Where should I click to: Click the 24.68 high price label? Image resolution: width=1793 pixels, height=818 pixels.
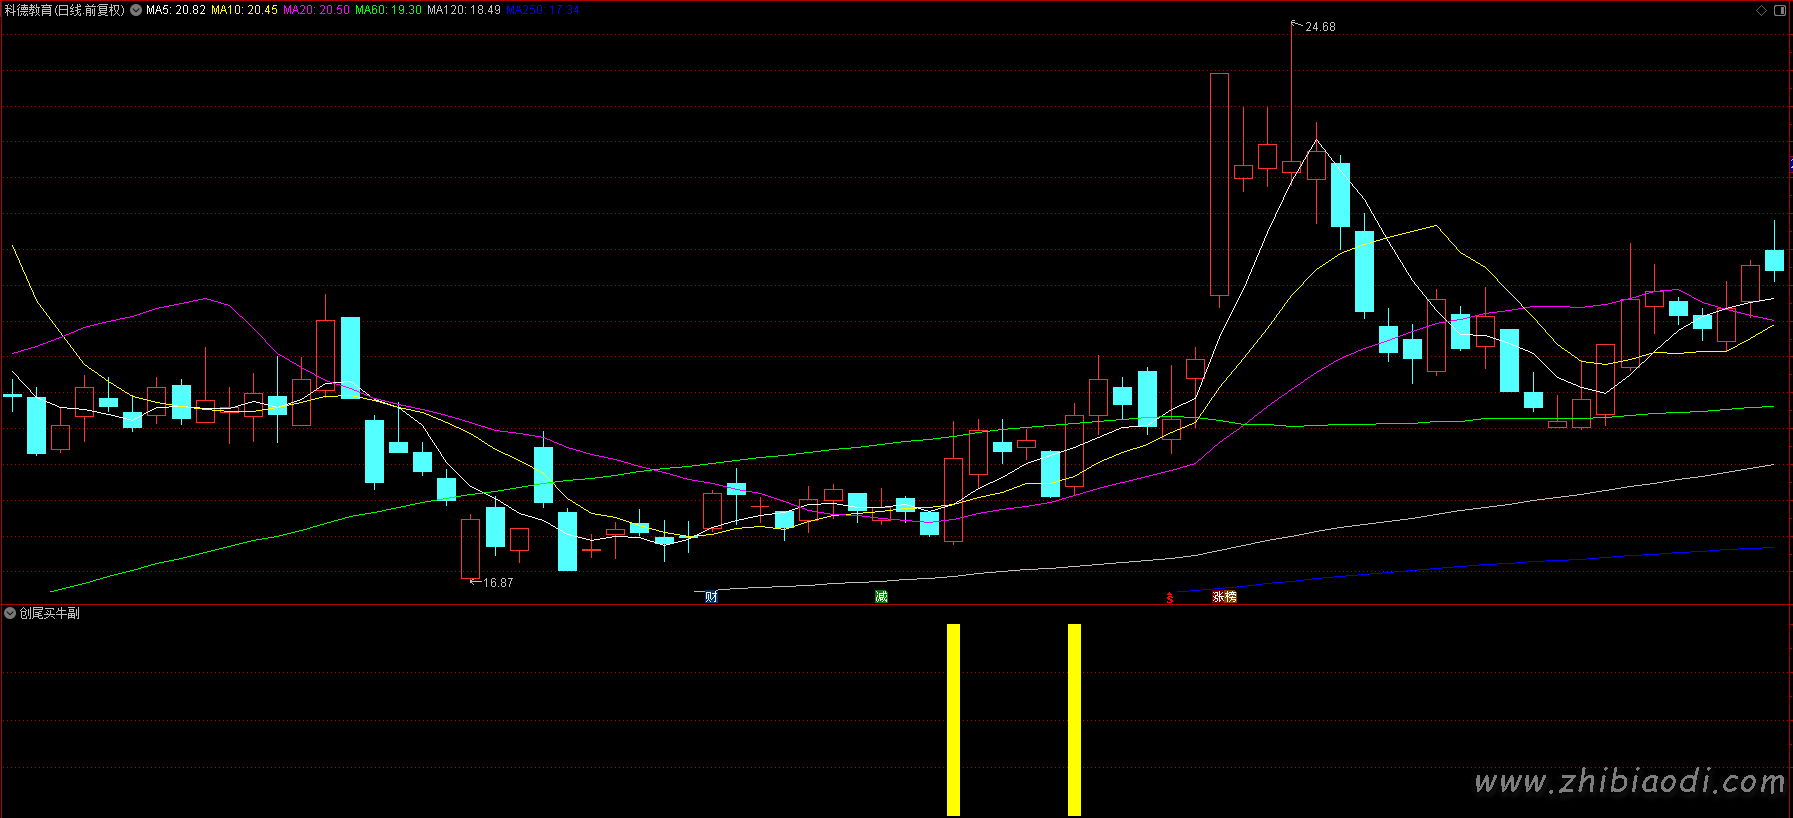pos(1320,27)
